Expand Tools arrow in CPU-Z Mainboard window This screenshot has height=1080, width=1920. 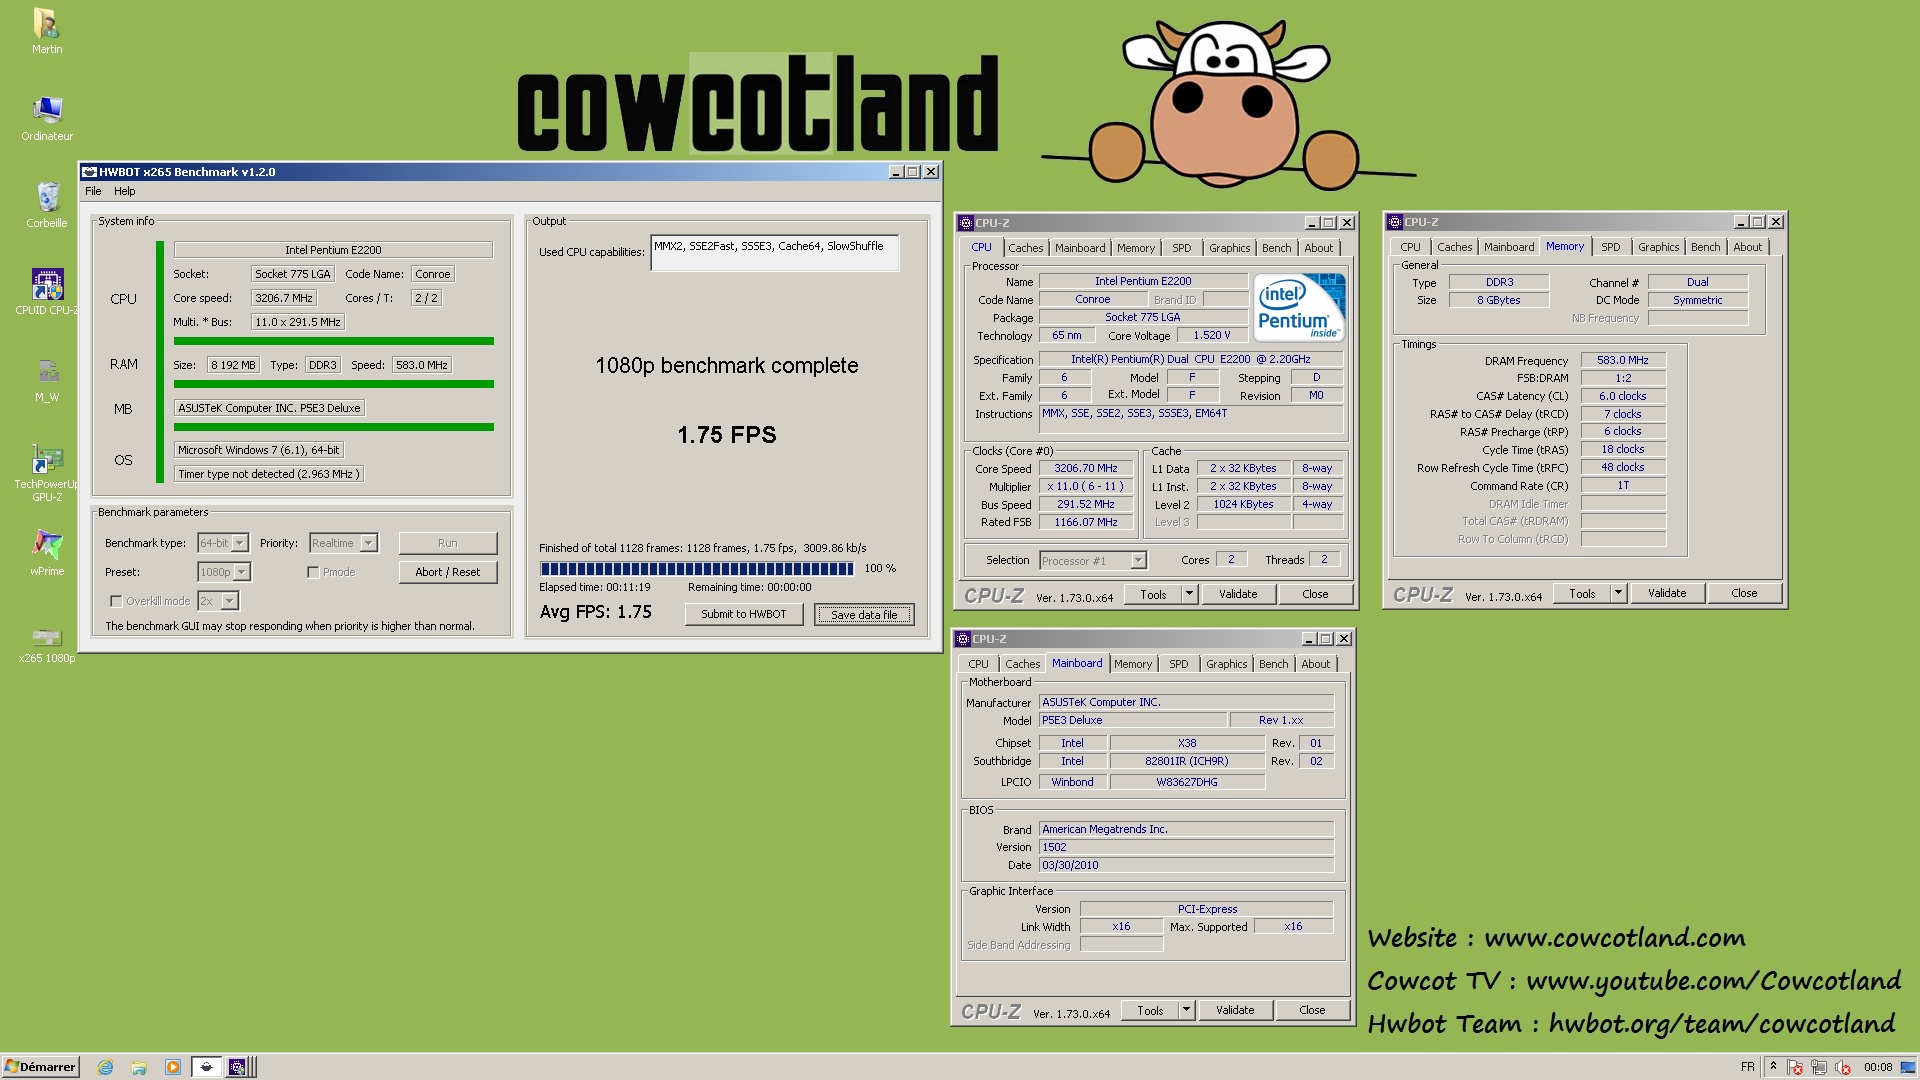coord(1186,1010)
